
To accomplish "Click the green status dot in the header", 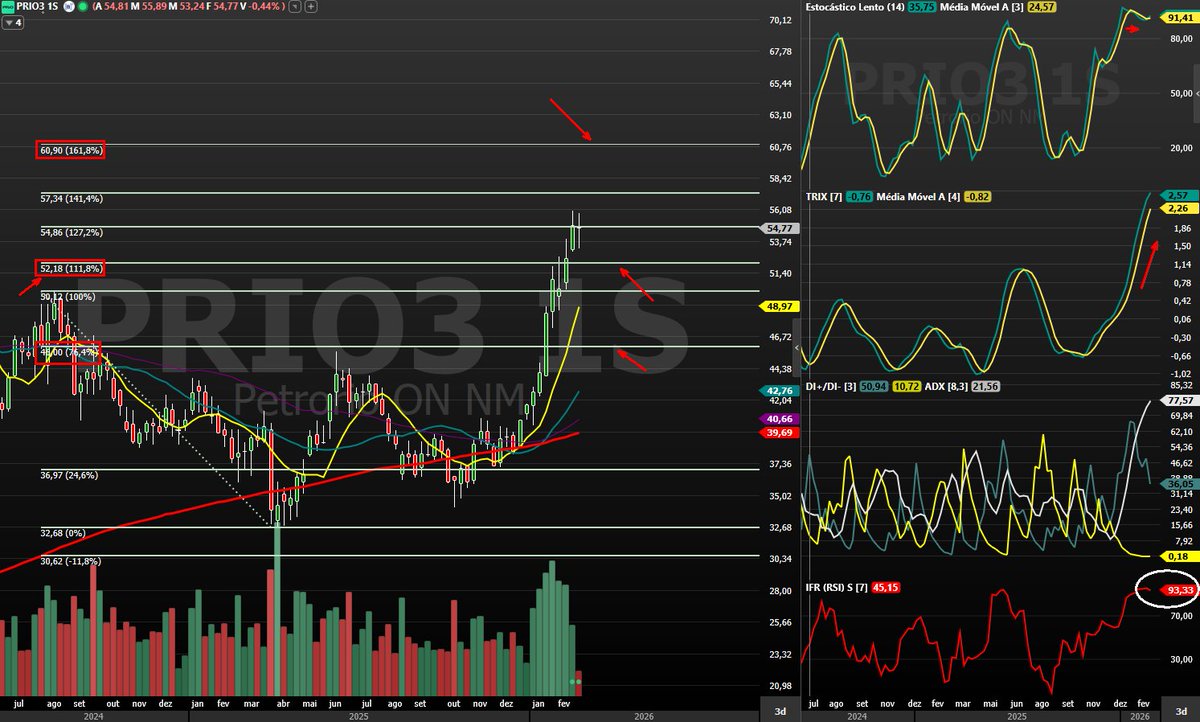I will [82, 7].
